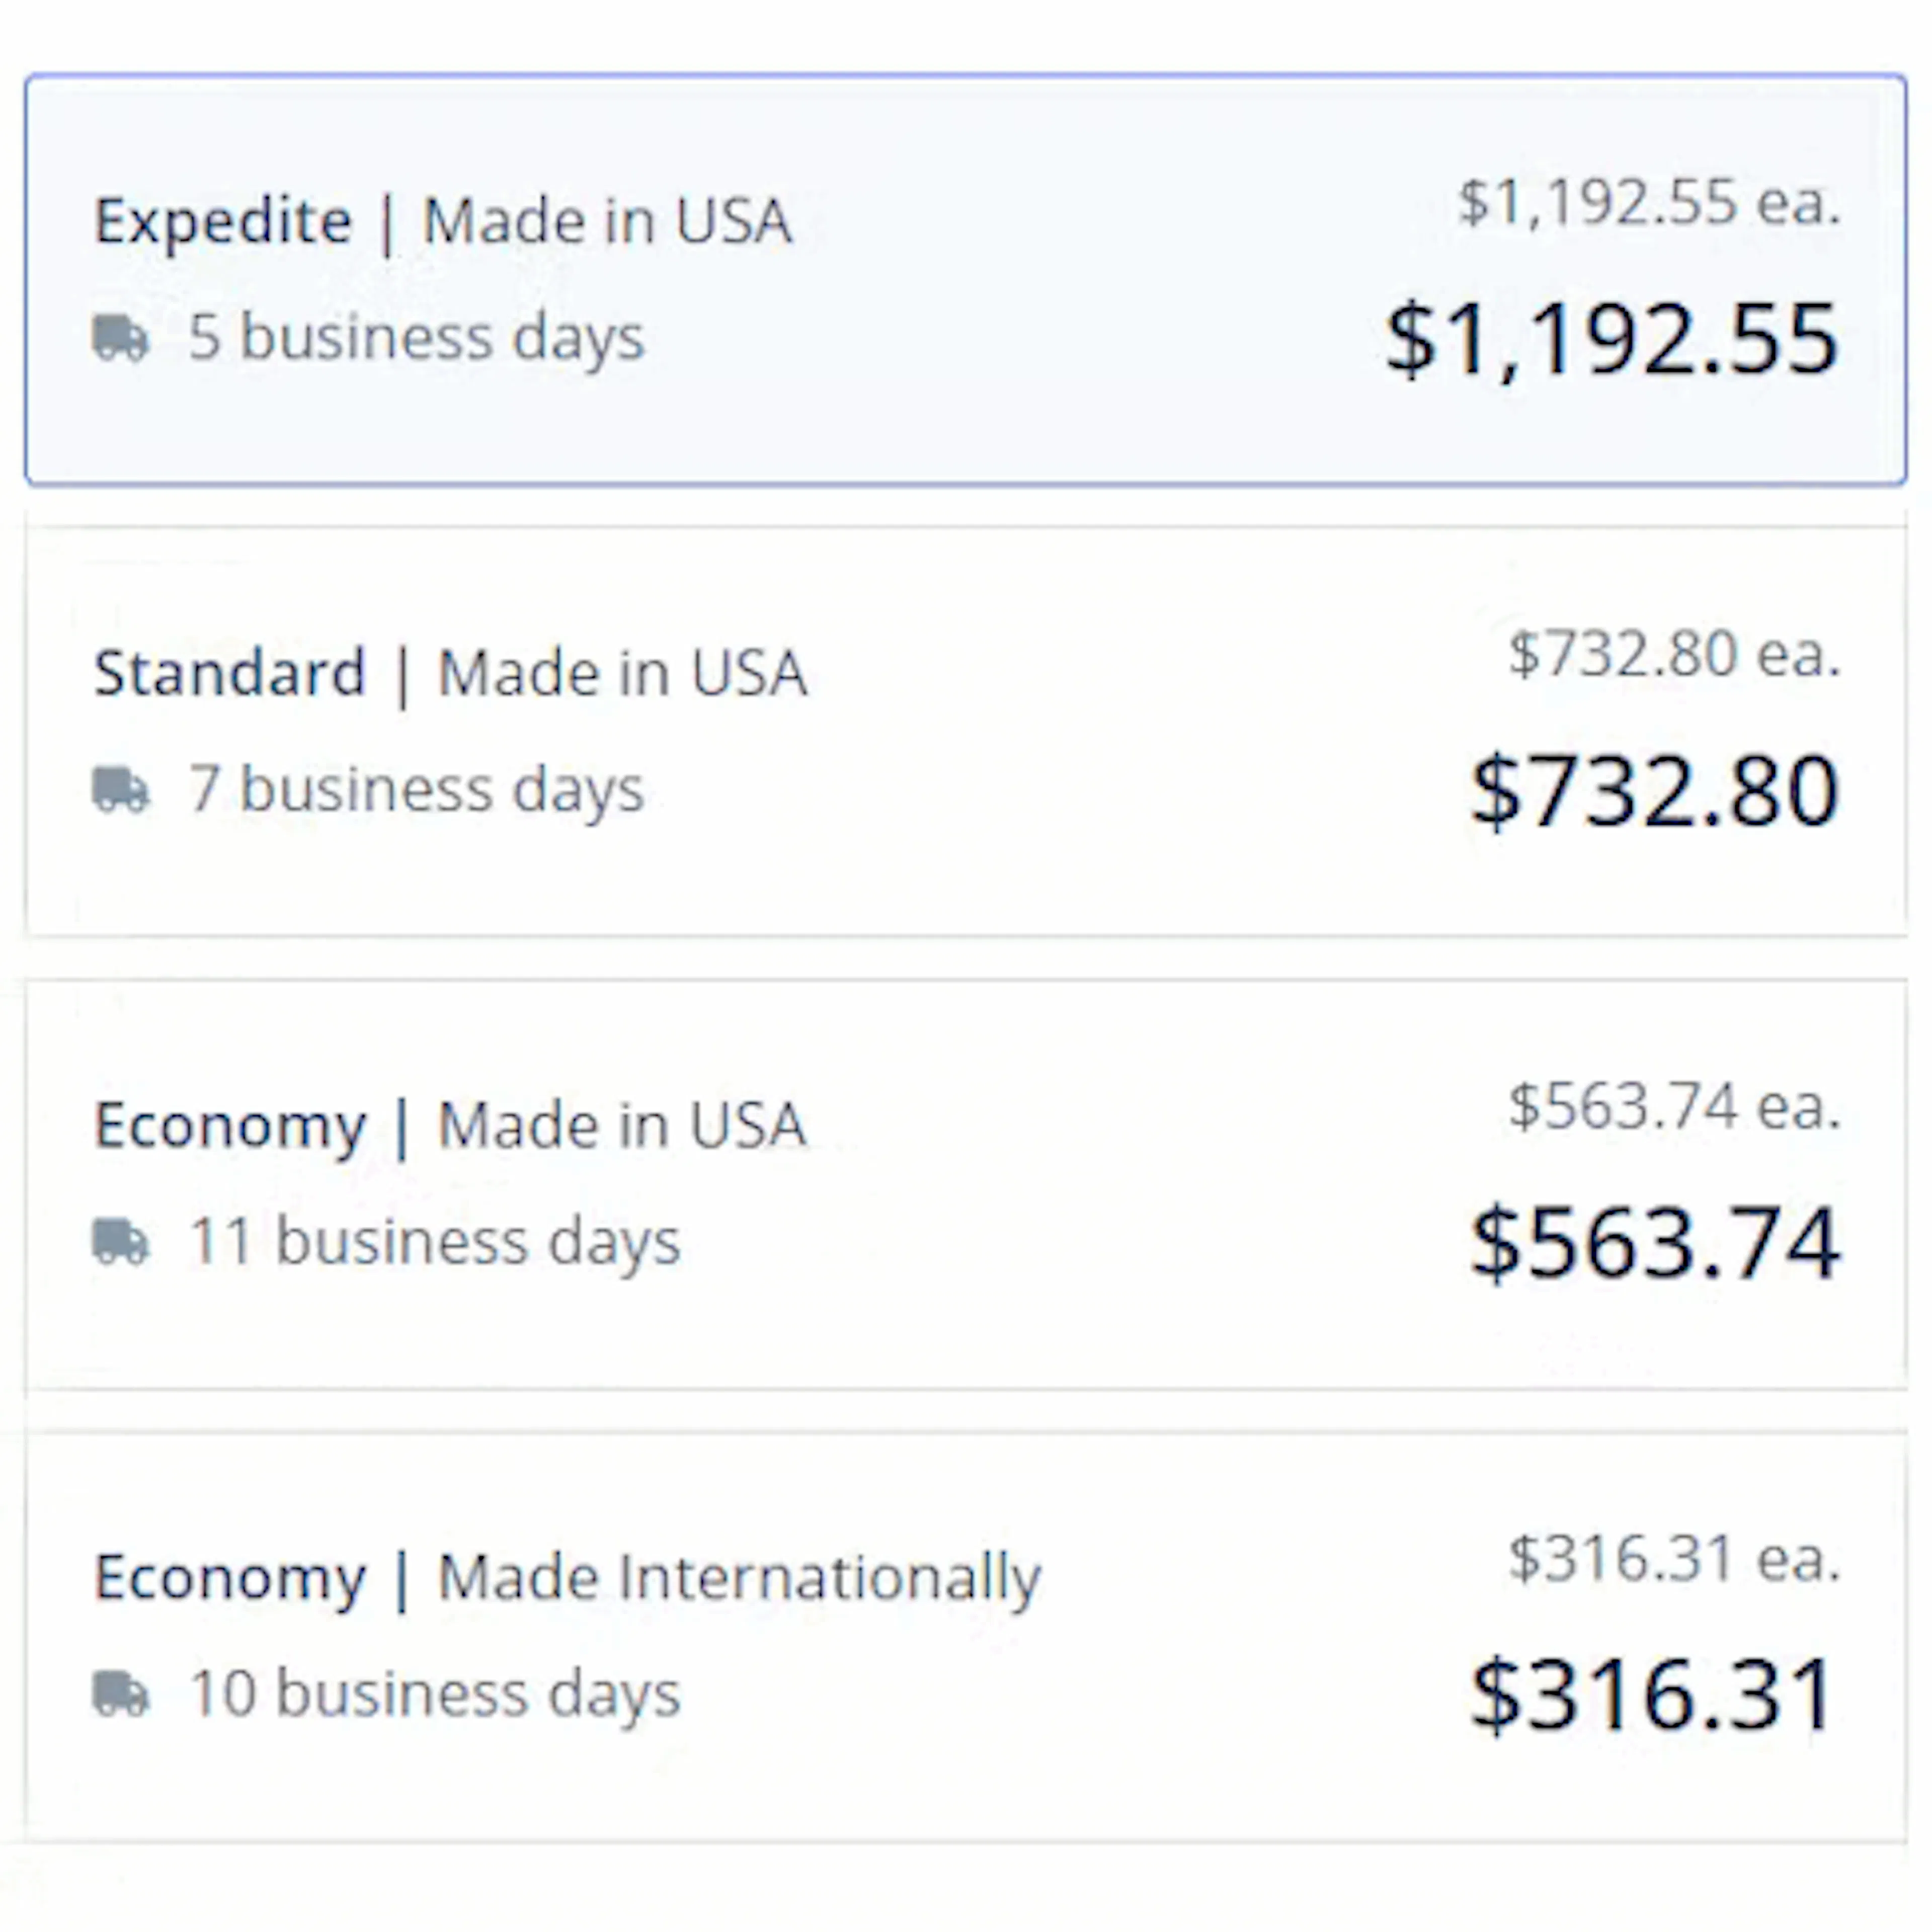Image resolution: width=1932 pixels, height=1932 pixels.
Task: Click the large $732.80 total price
Action: [x=1655, y=791]
